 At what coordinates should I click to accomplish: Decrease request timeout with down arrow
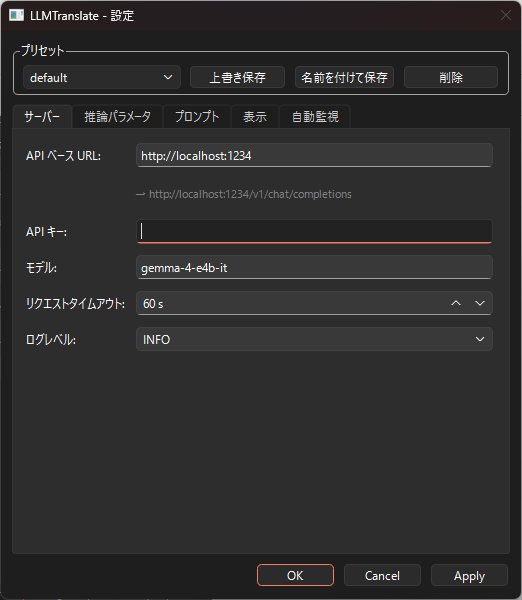coord(480,303)
